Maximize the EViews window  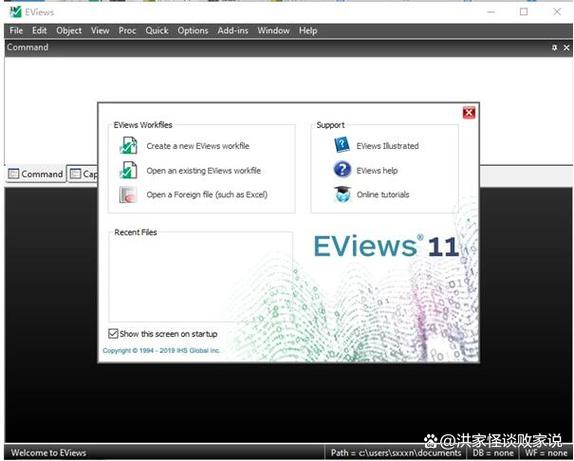click(x=524, y=12)
